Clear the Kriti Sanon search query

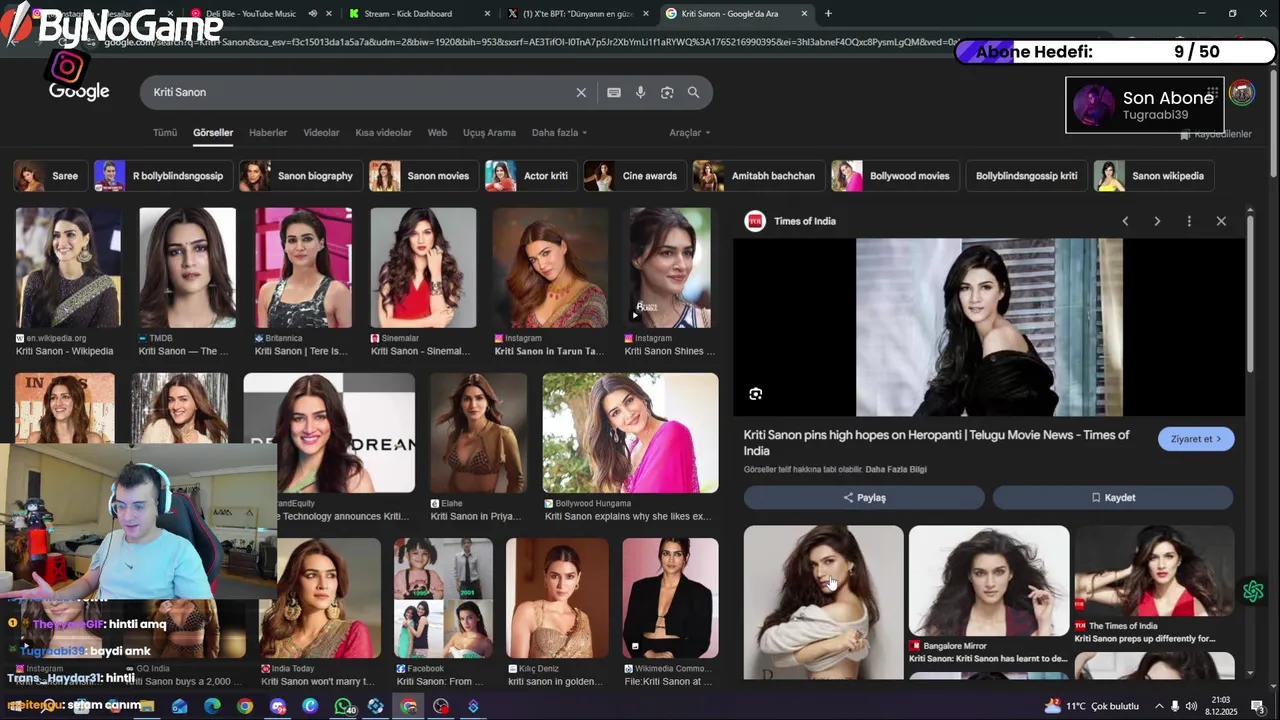pyautogui.click(x=581, y=92)
